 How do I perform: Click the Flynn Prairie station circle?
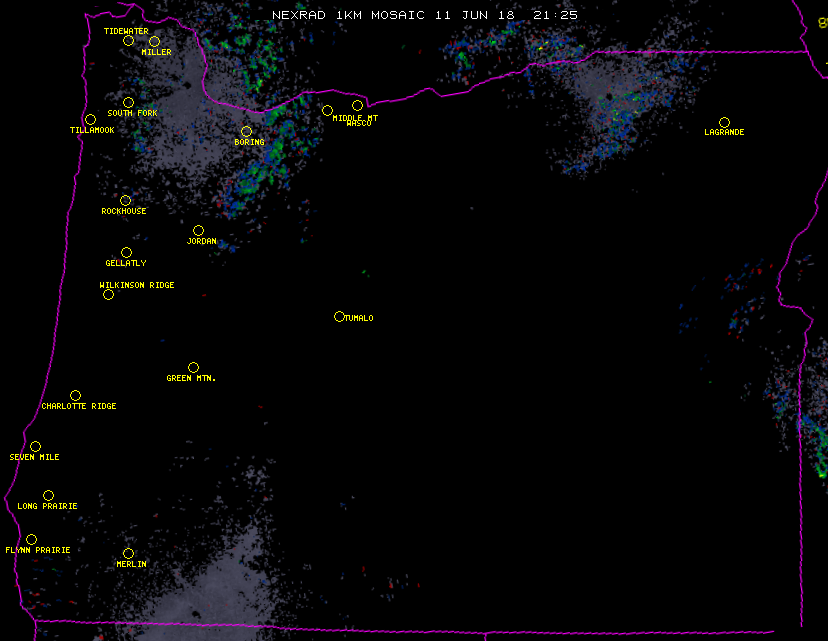[31, 540]
